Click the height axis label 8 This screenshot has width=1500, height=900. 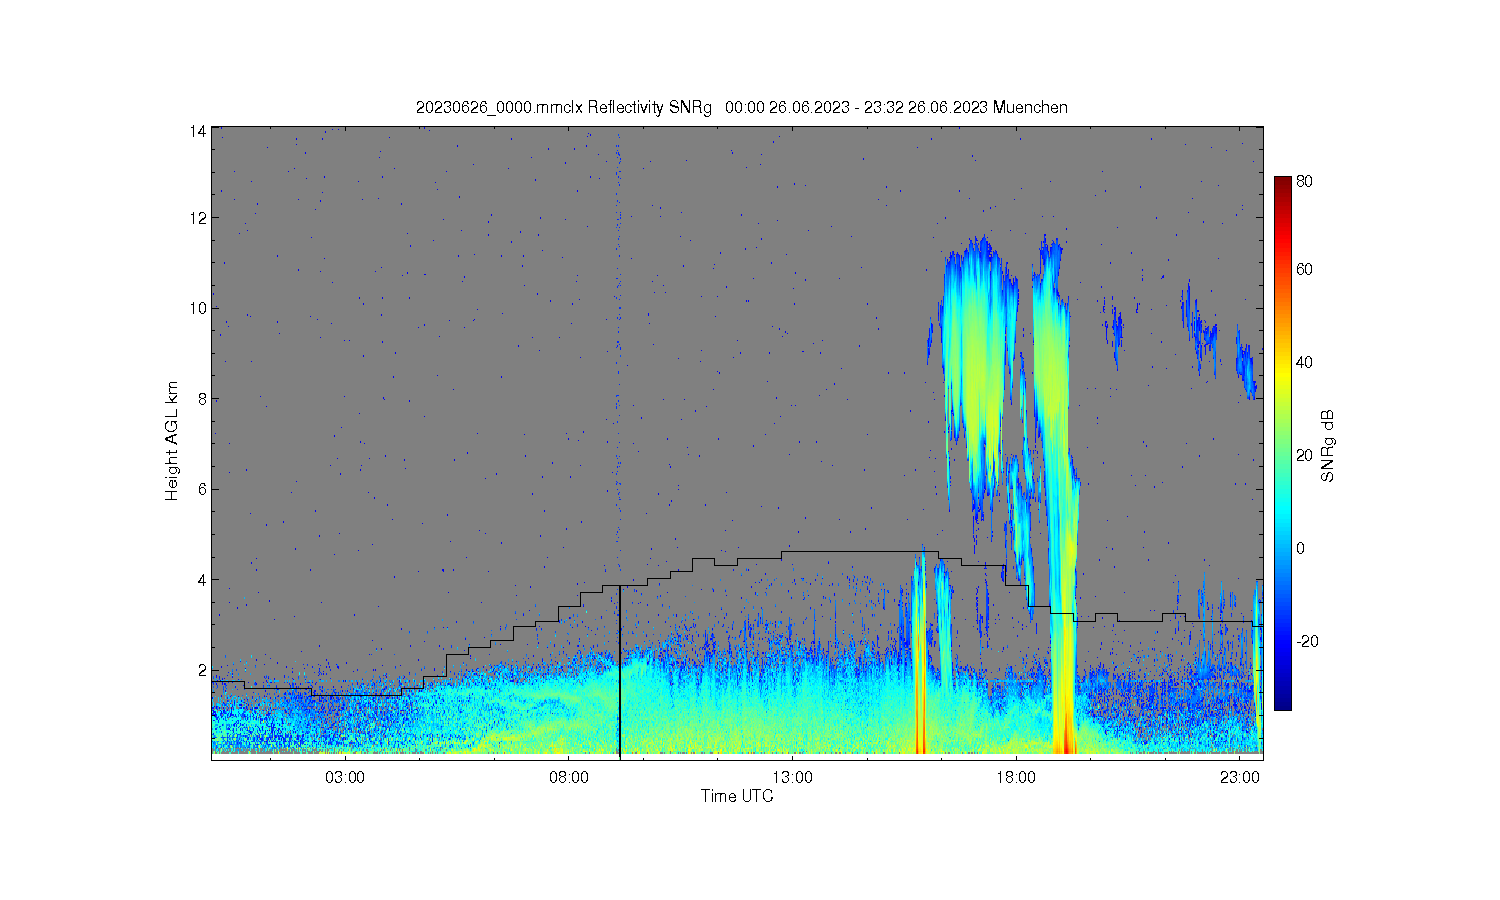click(202, 398)
